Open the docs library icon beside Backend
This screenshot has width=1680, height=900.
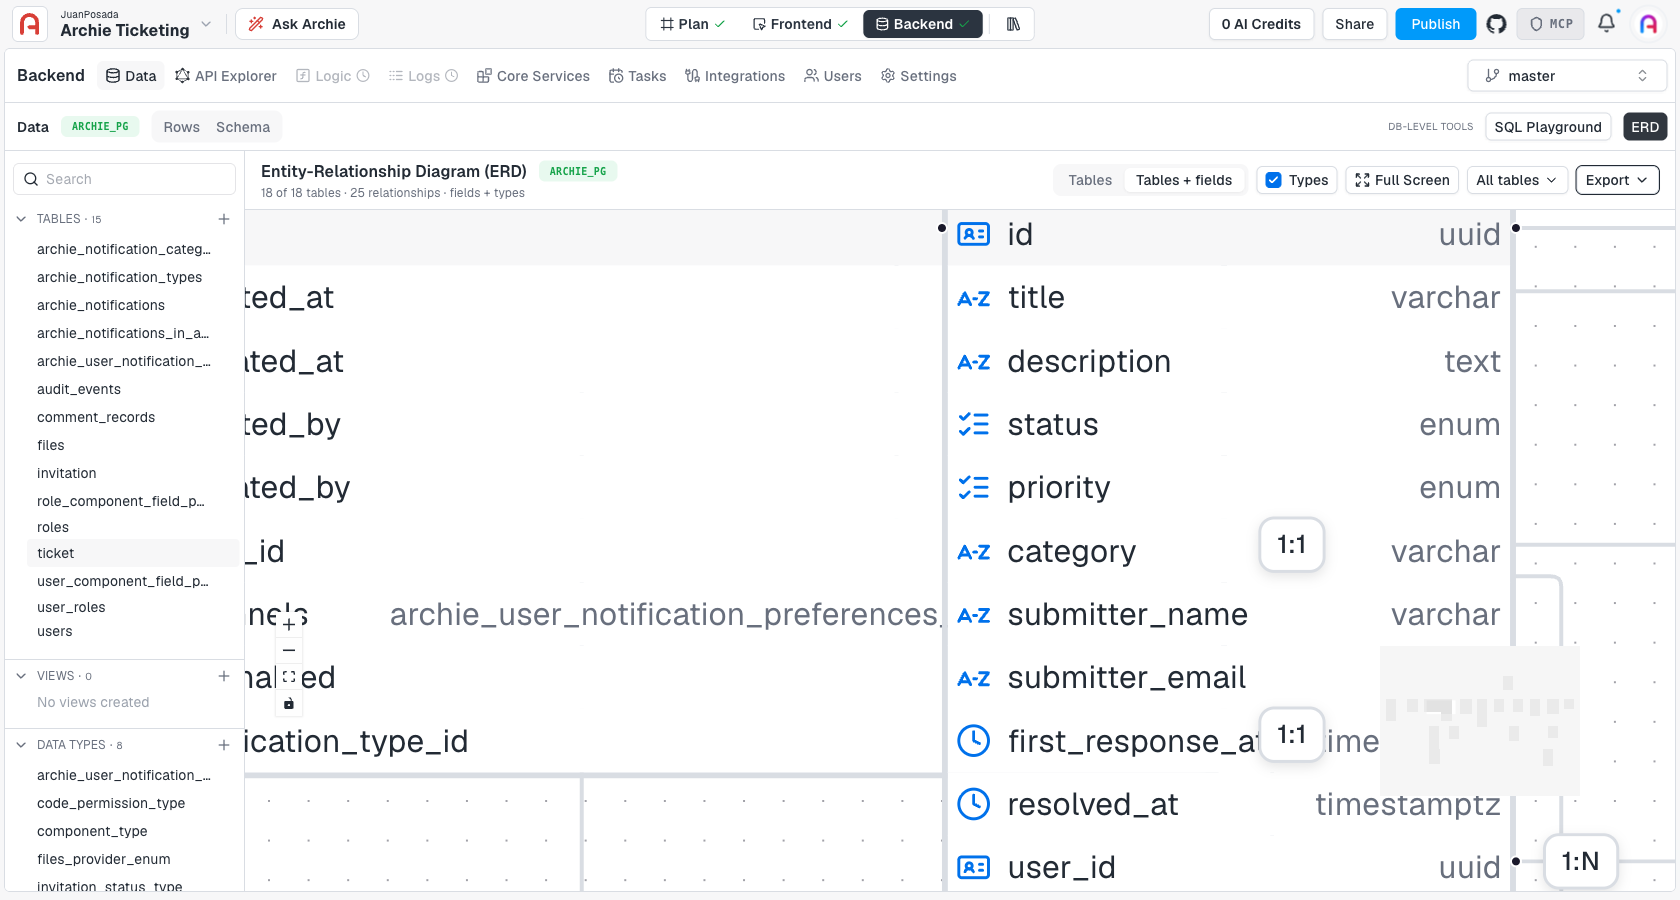[1013, 24]
